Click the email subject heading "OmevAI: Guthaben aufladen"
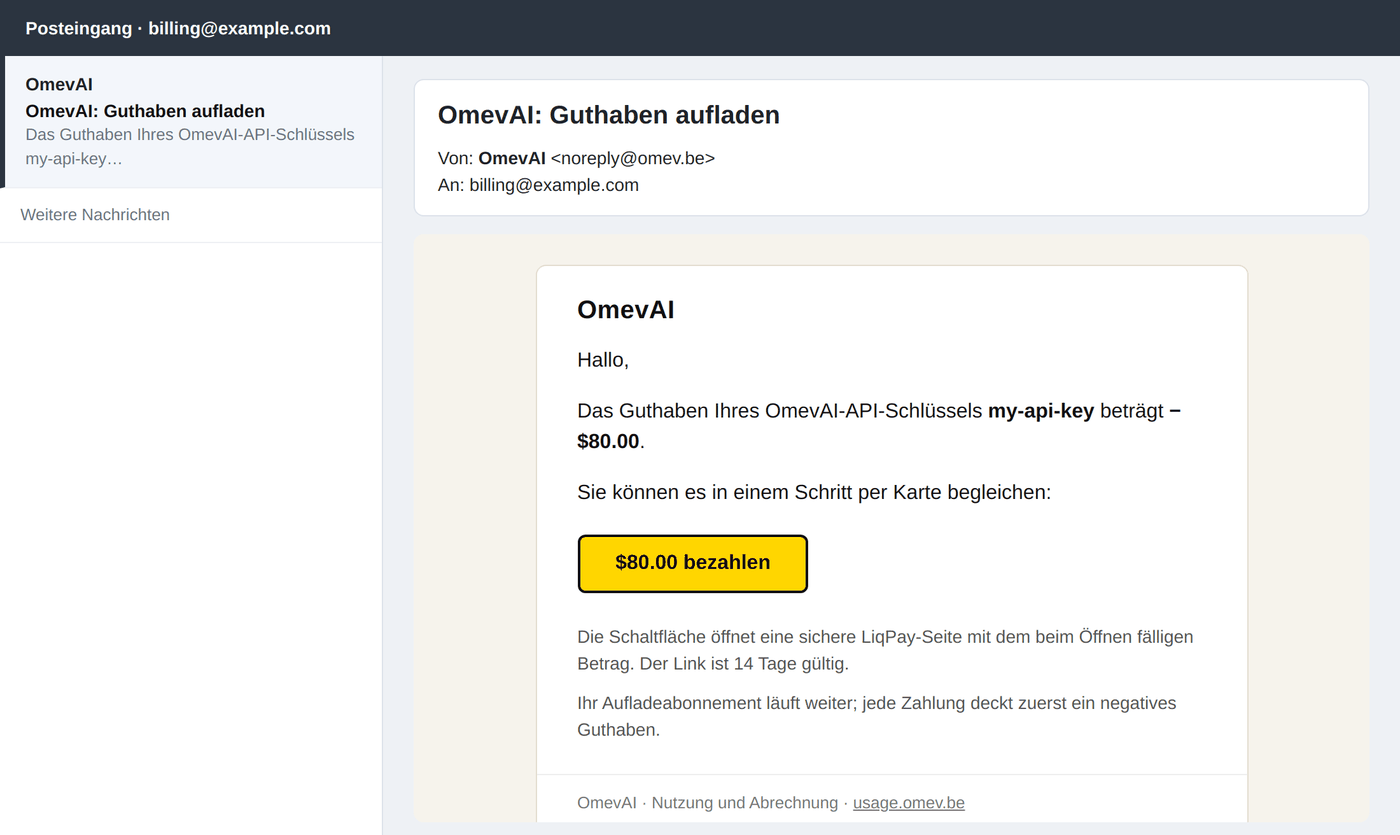Viewport: 1400px width, 835px height. 609,115
